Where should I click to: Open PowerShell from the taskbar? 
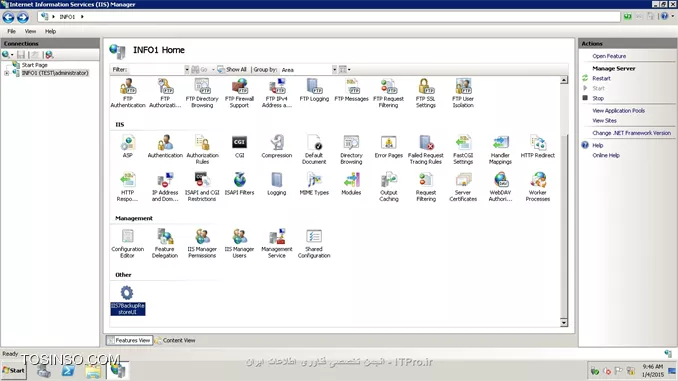tap(68, 371)
